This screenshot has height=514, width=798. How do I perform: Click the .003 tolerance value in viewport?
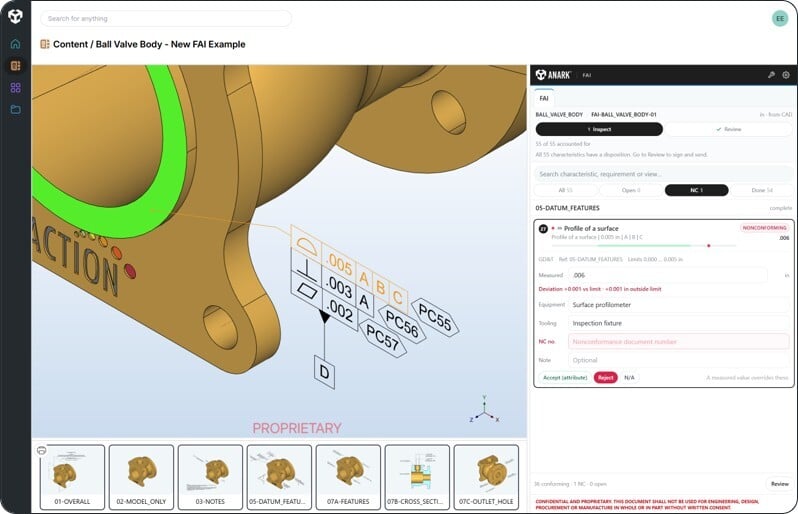[x=339, y=287]
